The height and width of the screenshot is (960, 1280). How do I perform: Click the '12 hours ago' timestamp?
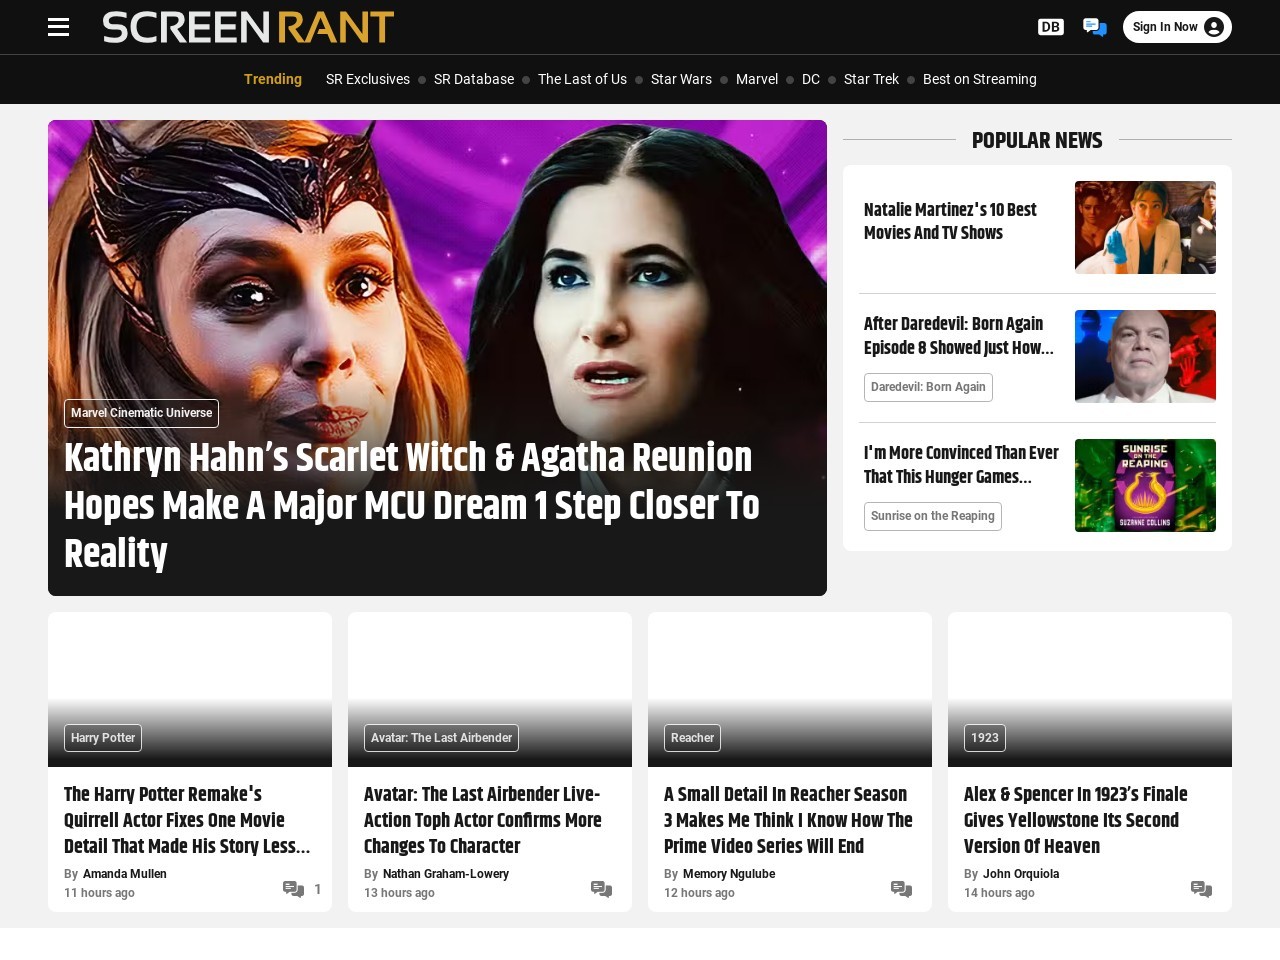[699, 893]
